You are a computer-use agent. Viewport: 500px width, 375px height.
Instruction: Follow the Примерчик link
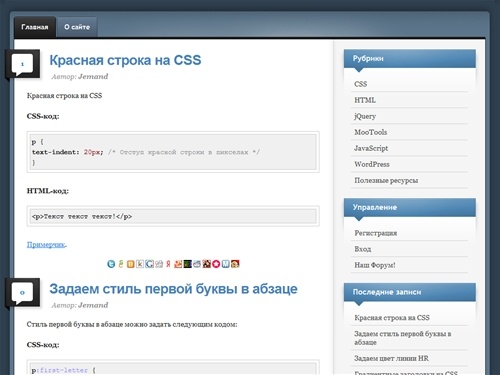pyautogui.click(x=46, y=245)
